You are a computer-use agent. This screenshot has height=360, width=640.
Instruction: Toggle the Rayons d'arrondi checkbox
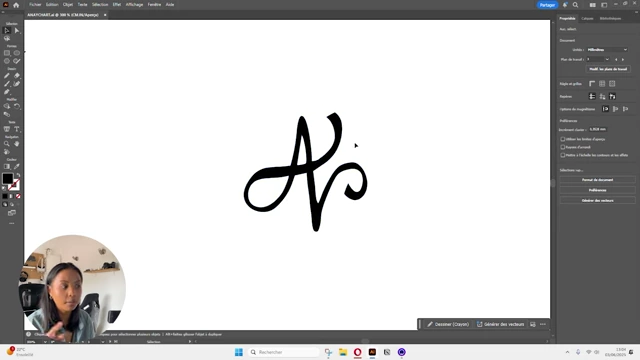point(563,147)
